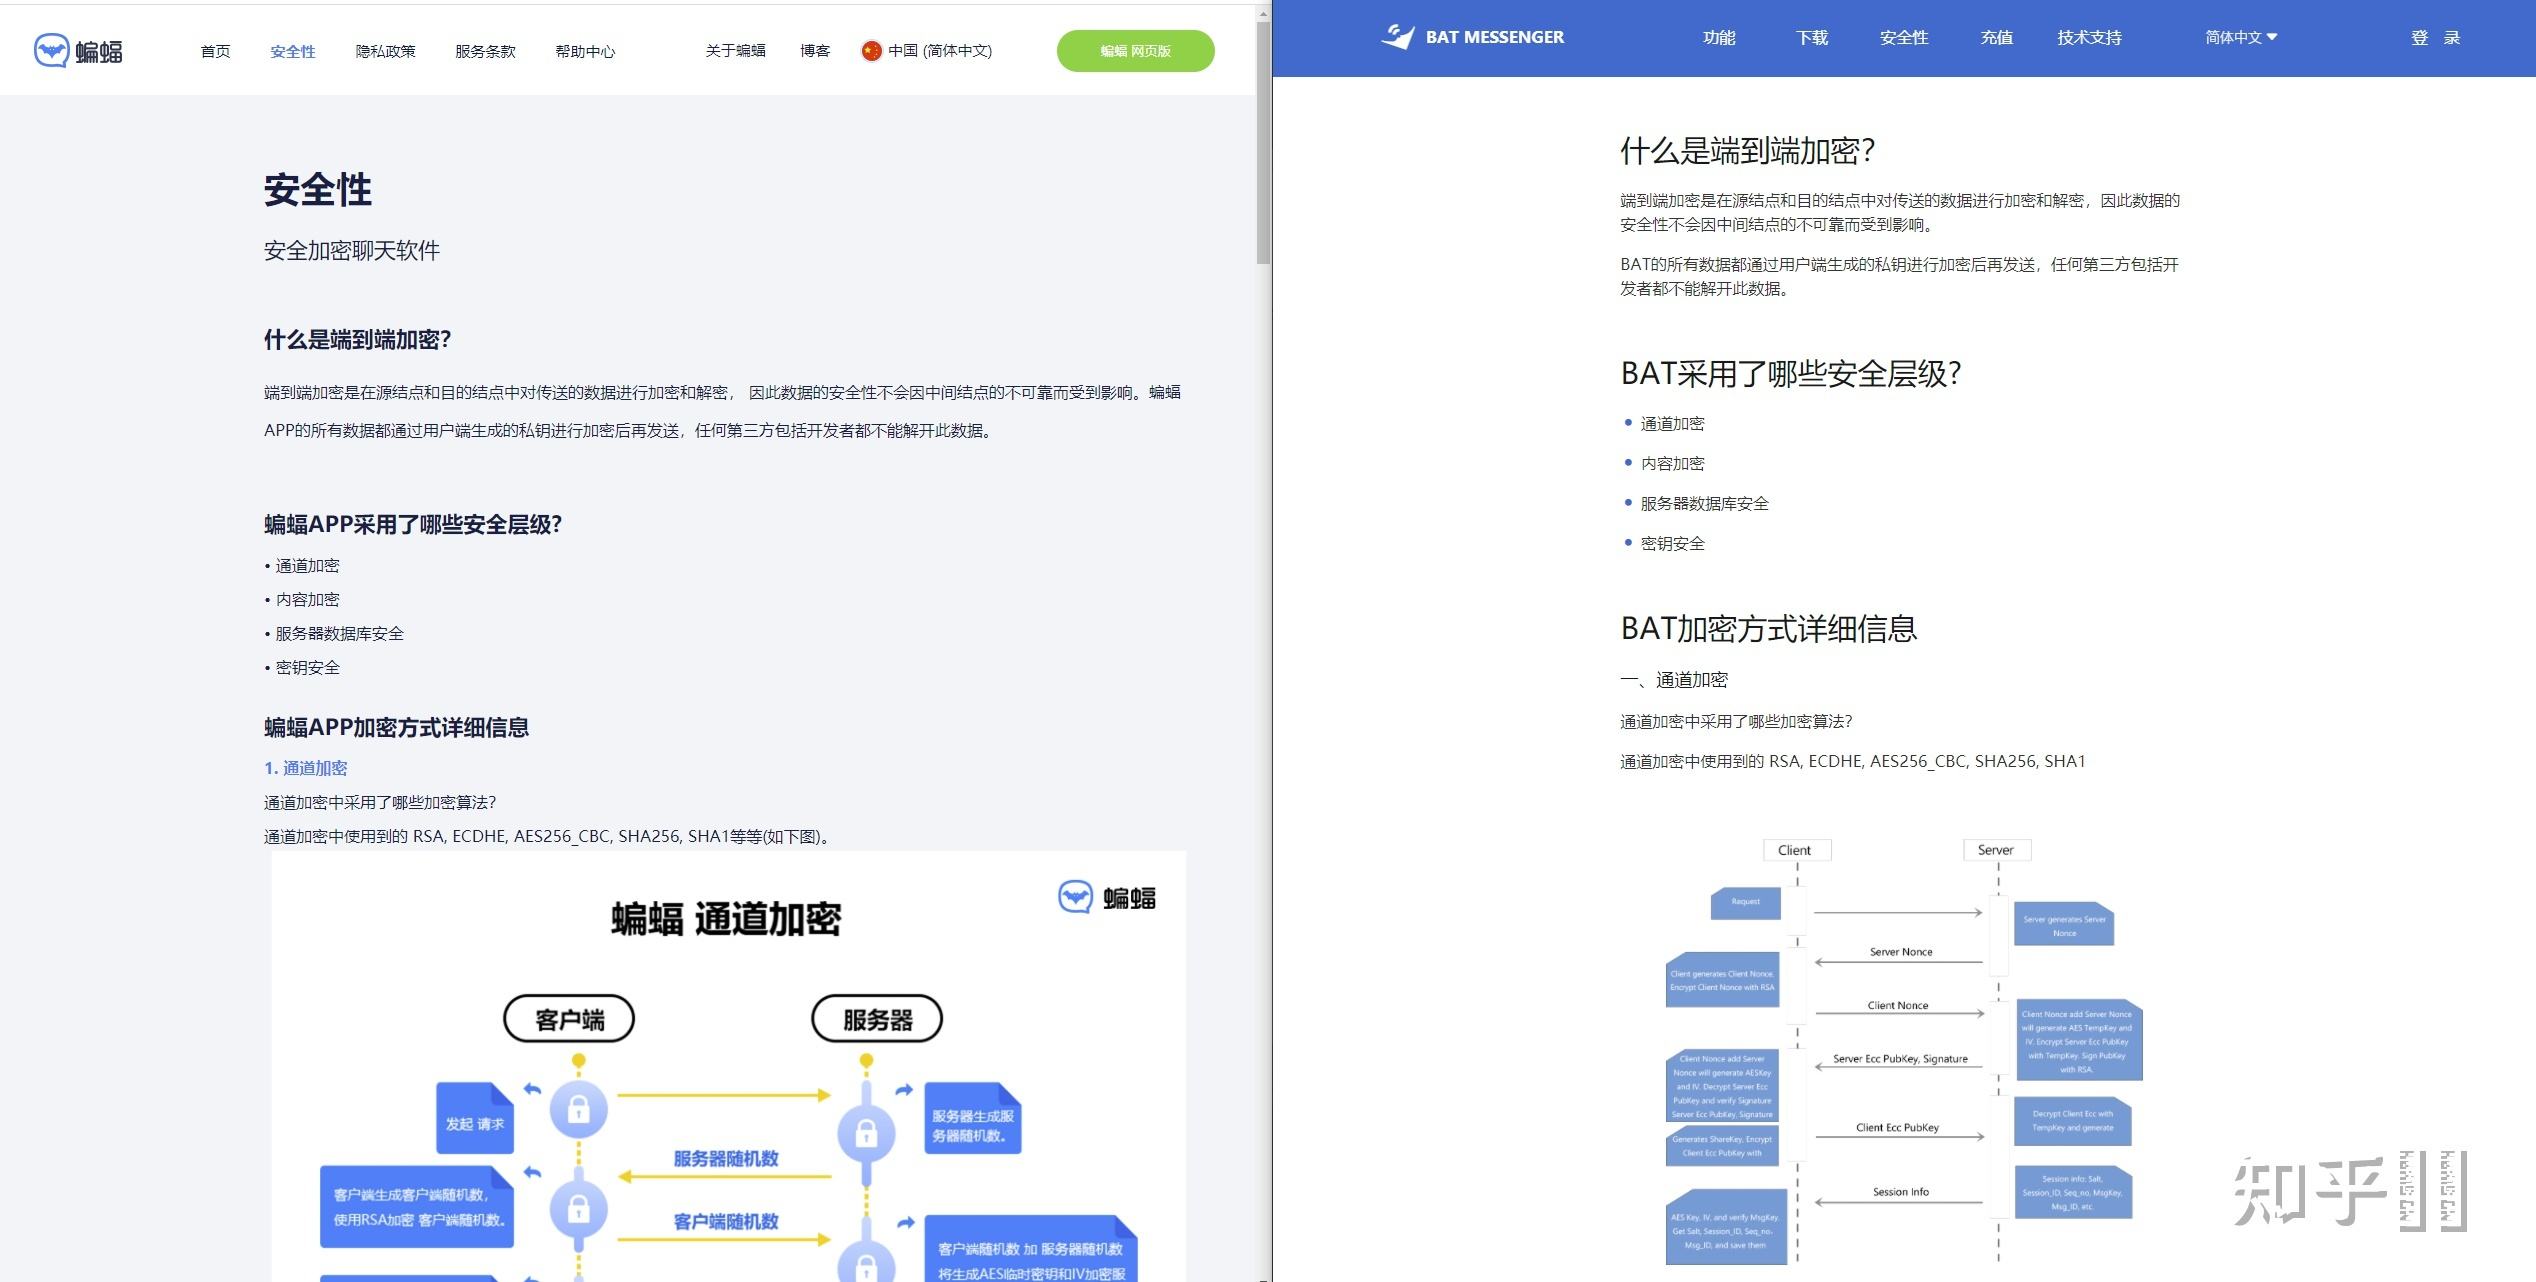Click the first padlock icon under 服务器
The height and width of the screenshot is (1282, 2536).
point(866,1133)
